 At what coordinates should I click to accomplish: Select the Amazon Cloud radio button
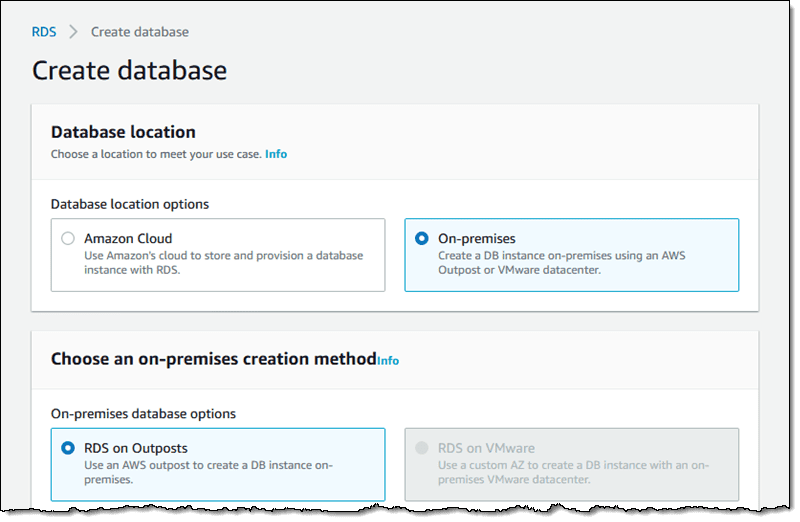click(68, 238)
